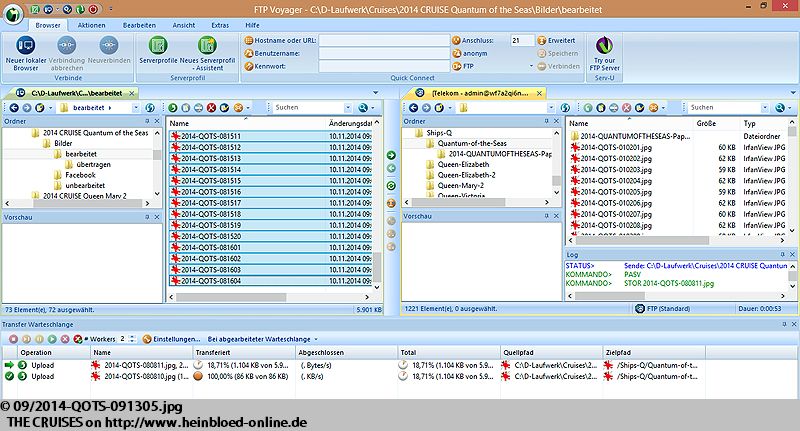800x431 pixels.
Task: Click remote Suchen search field
Action: (724, 108)
